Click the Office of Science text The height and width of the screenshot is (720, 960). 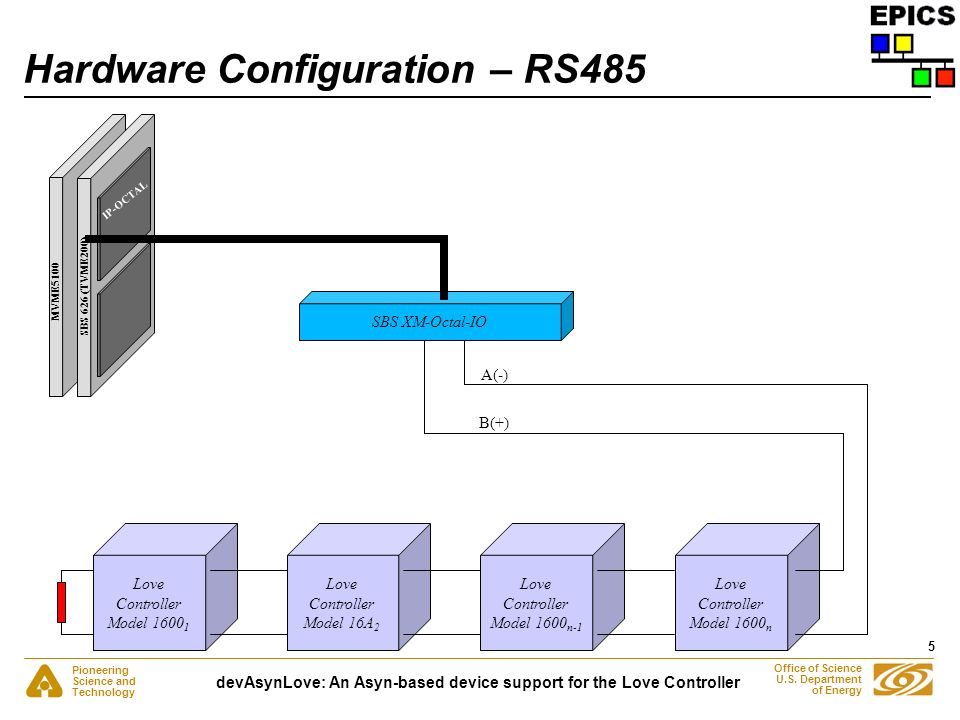point(817,679)
